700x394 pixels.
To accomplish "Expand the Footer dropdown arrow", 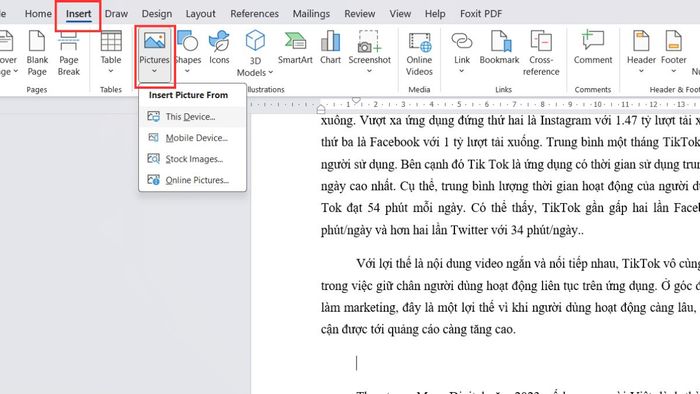I will pyautogui.click(x=673, y=71).
